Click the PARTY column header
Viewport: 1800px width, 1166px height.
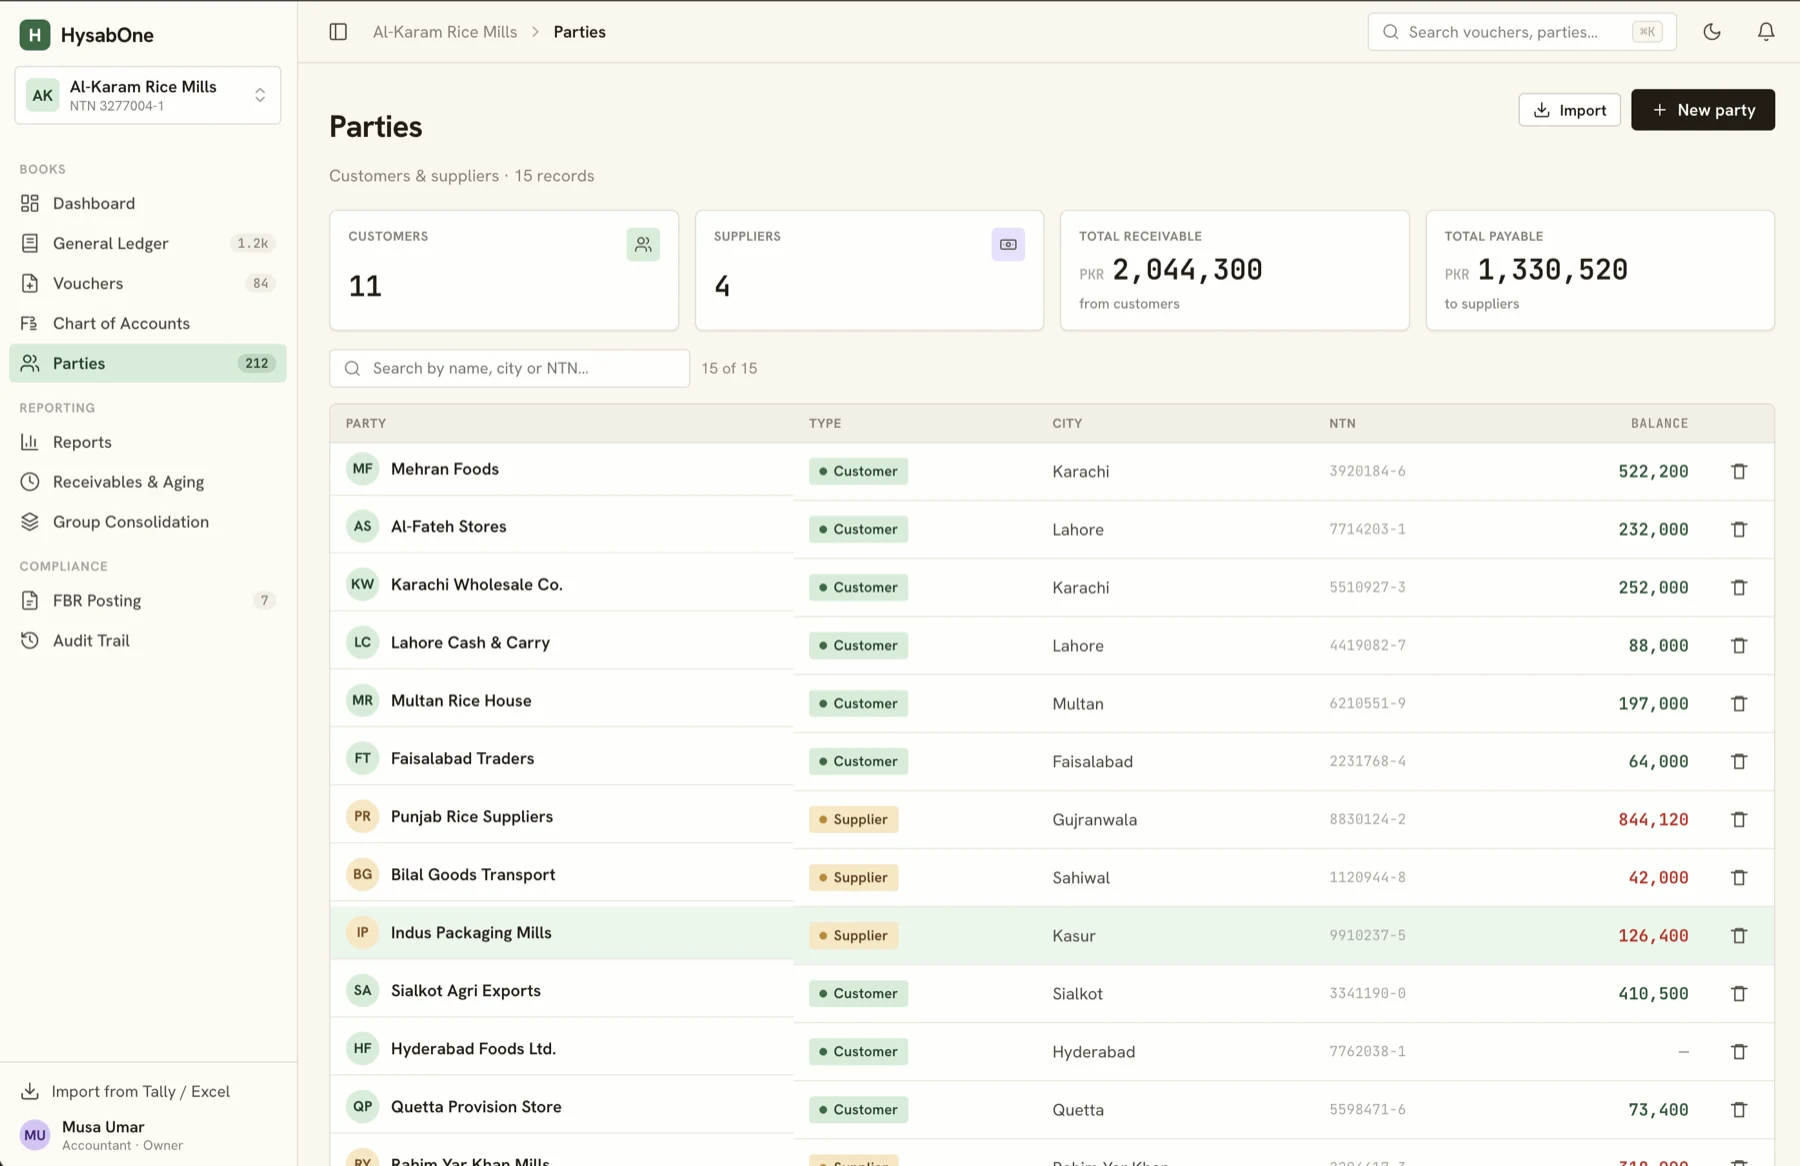366,423
